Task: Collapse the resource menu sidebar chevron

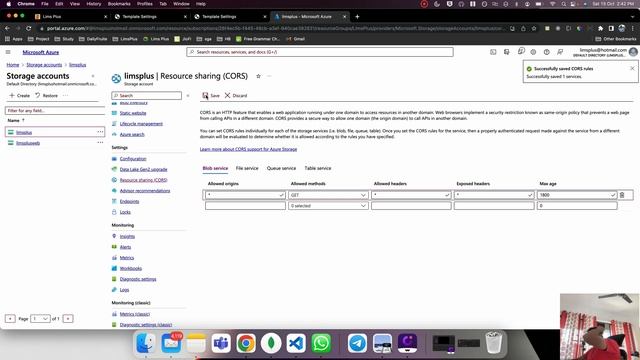Action: (188, 96)
